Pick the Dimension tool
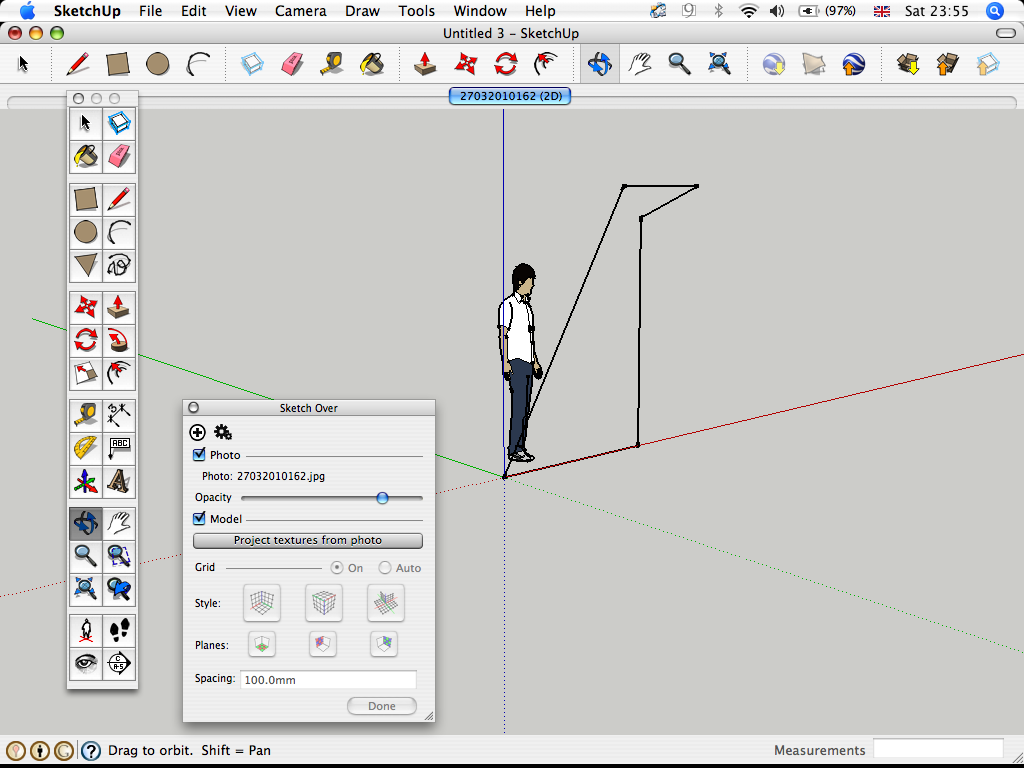 click(119, 414)
